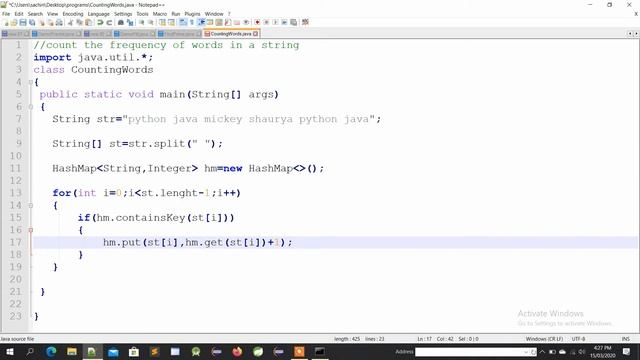This screenshot has height=360, width=640.
Task: Open the Tools menu
Action: (142, 14)
